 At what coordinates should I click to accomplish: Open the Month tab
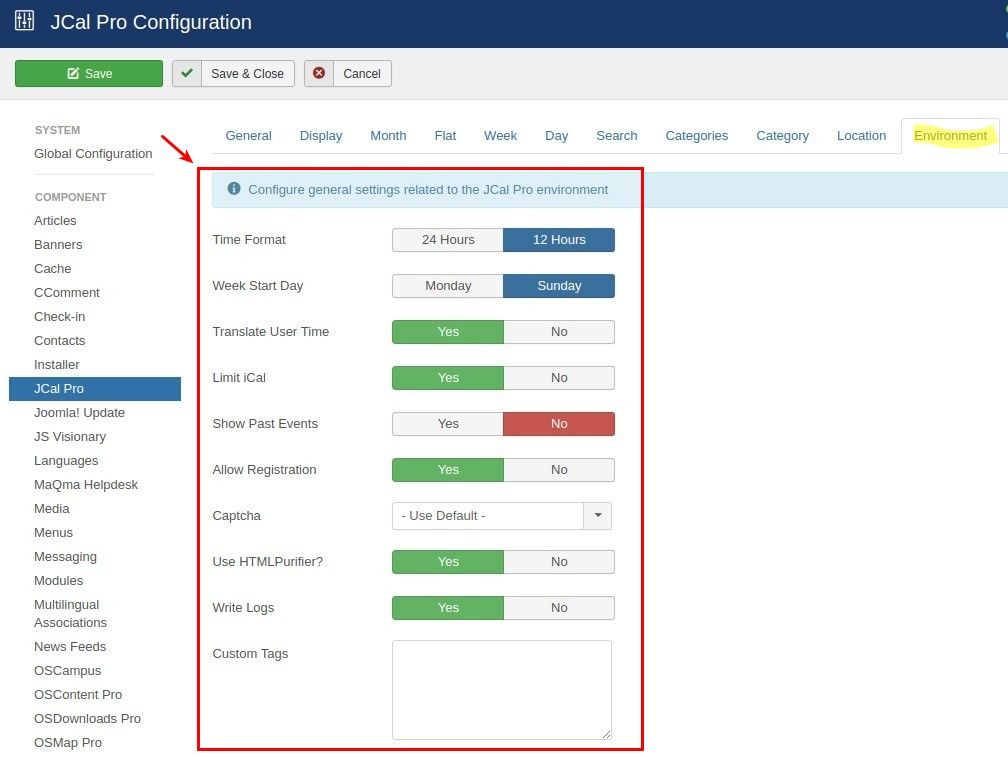click(388, 136)
